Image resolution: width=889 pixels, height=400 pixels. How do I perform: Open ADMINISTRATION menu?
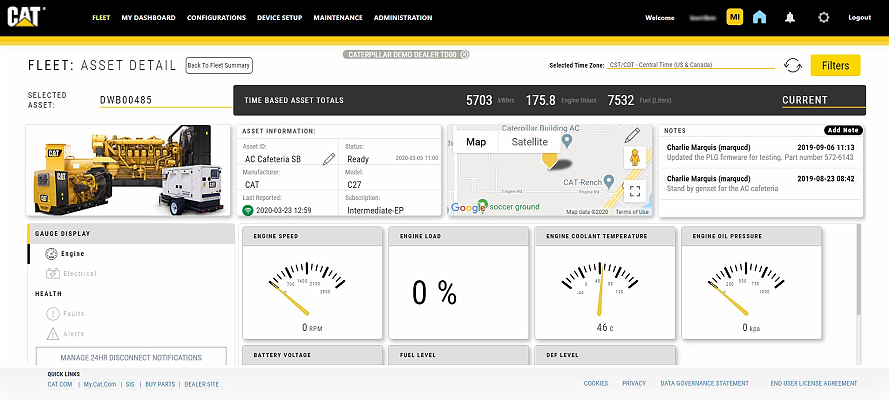point(403,18)
